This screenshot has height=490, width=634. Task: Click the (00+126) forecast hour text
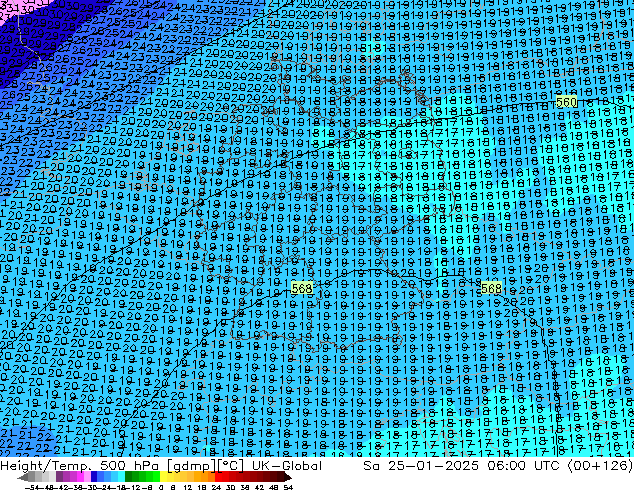[600, 466]
